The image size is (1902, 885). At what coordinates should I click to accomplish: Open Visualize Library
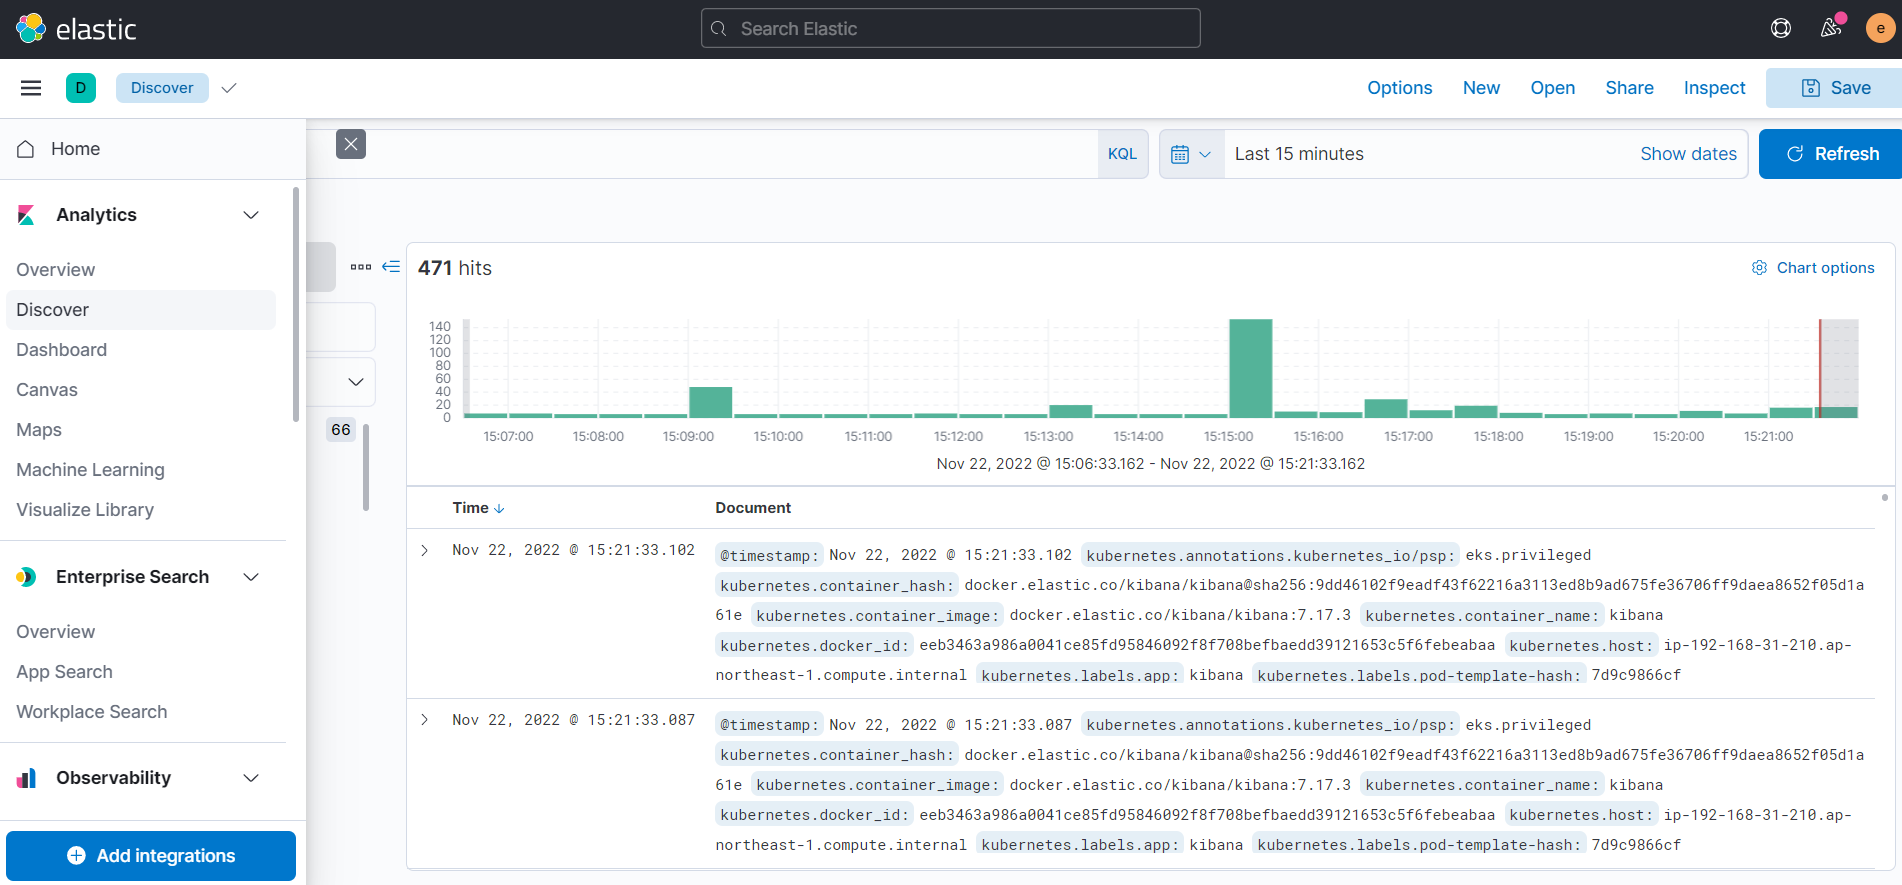tap(85, 510)
